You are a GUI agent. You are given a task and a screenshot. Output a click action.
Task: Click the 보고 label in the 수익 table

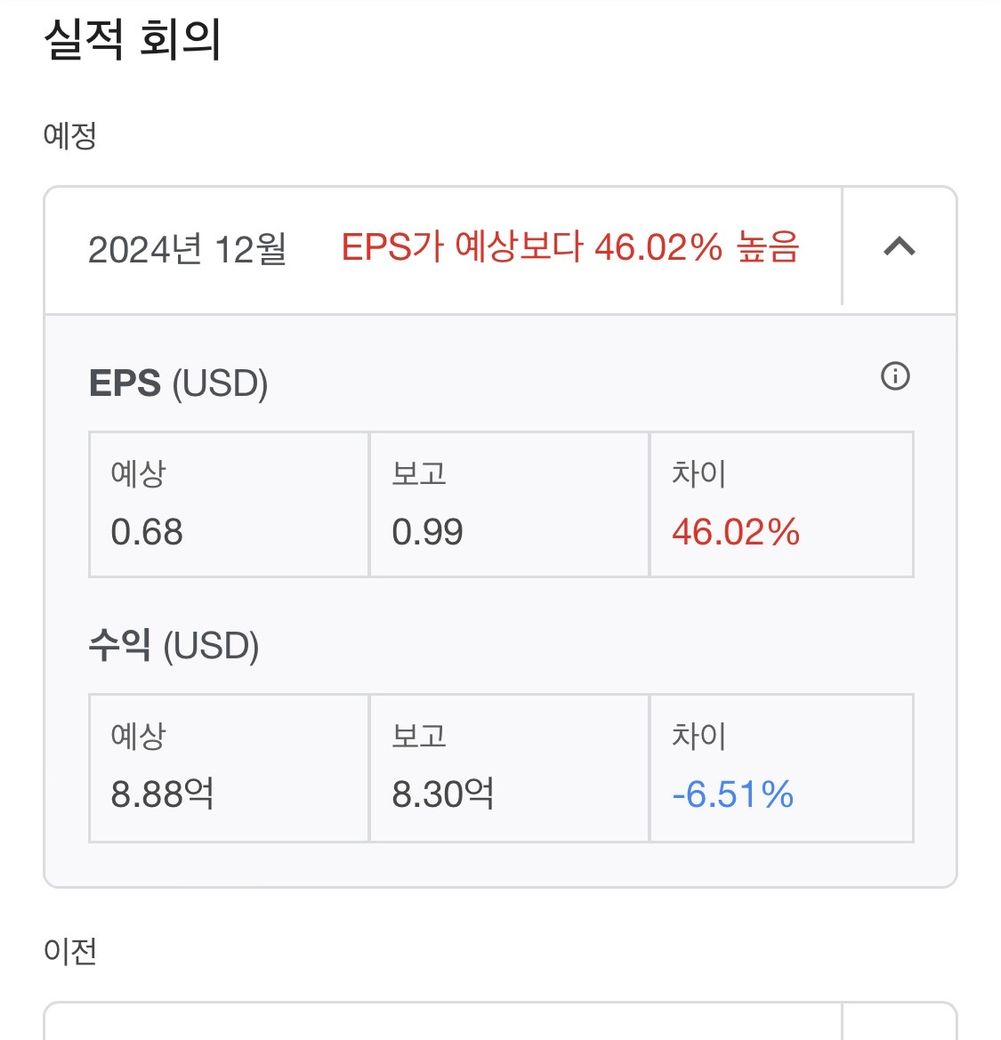tap(419, 736)
